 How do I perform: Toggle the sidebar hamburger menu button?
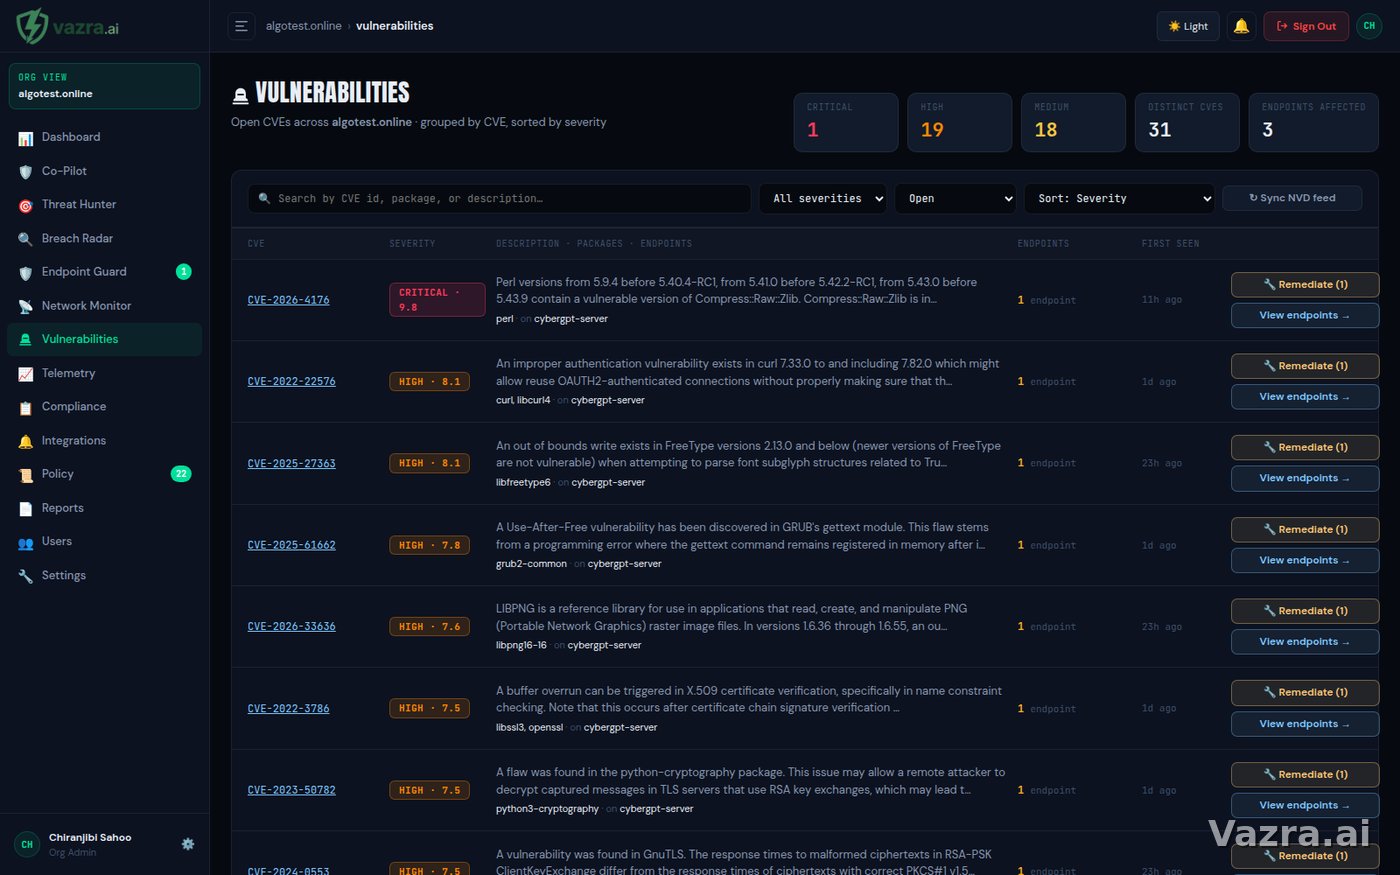pos(241,26)
